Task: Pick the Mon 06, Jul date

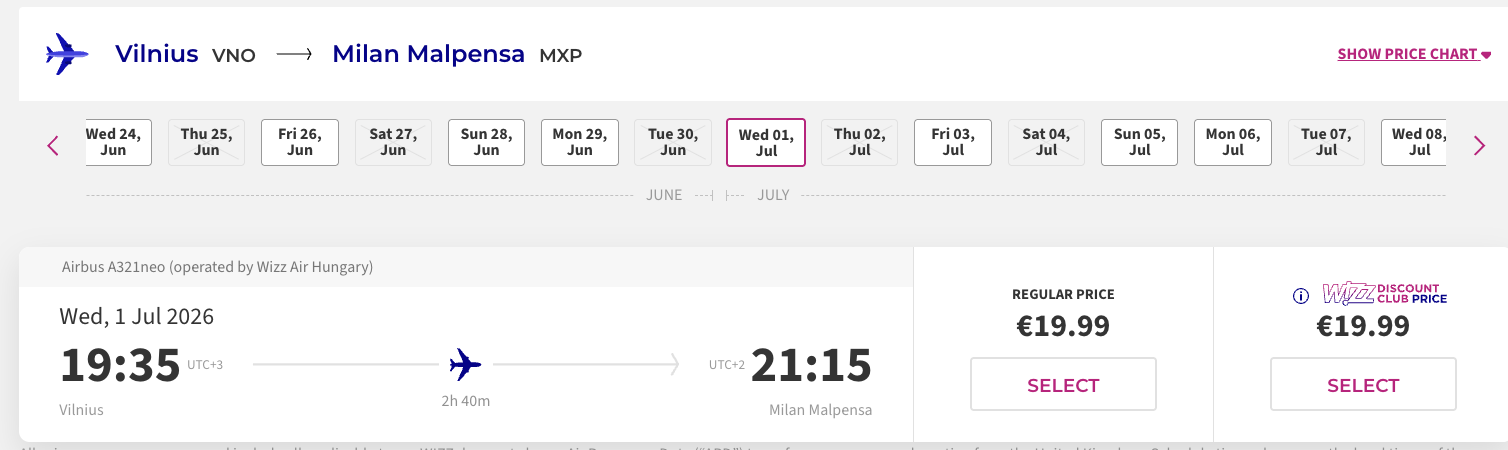Action: [x=1232, y=142]
